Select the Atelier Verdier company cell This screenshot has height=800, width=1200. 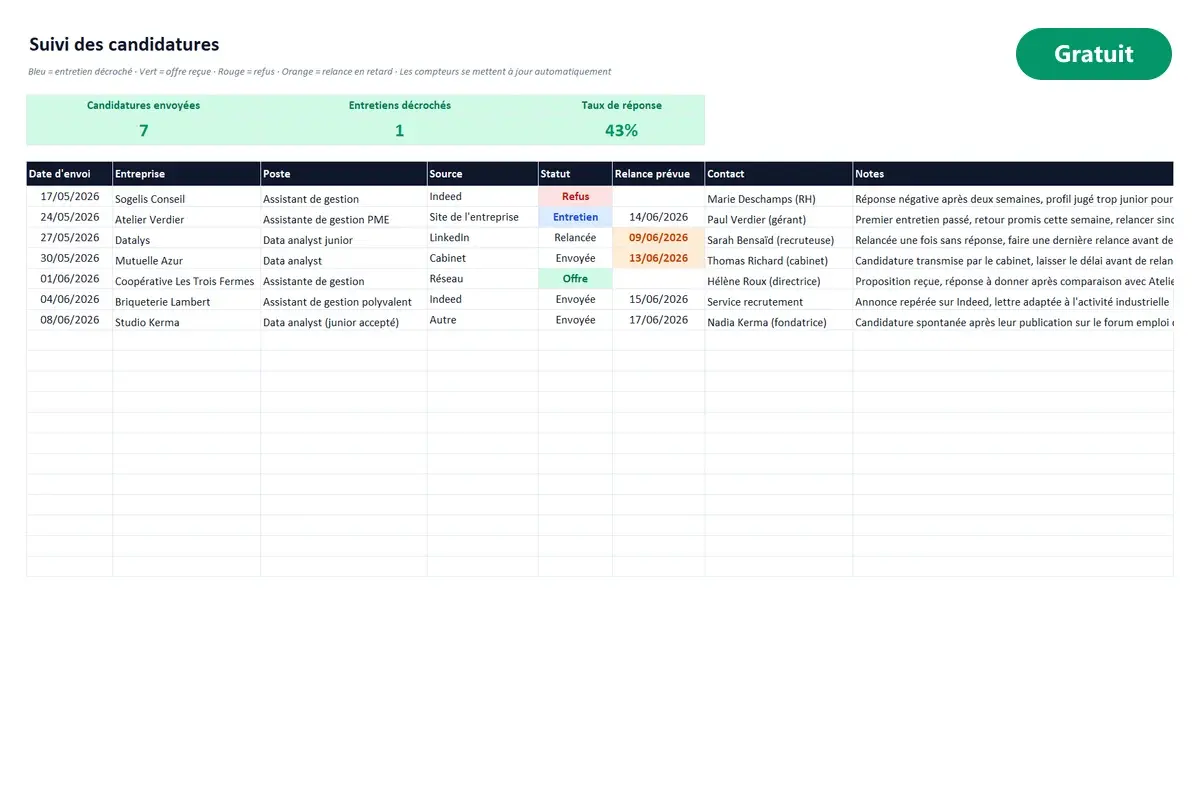pyautogui.click(x=187, y=218)
